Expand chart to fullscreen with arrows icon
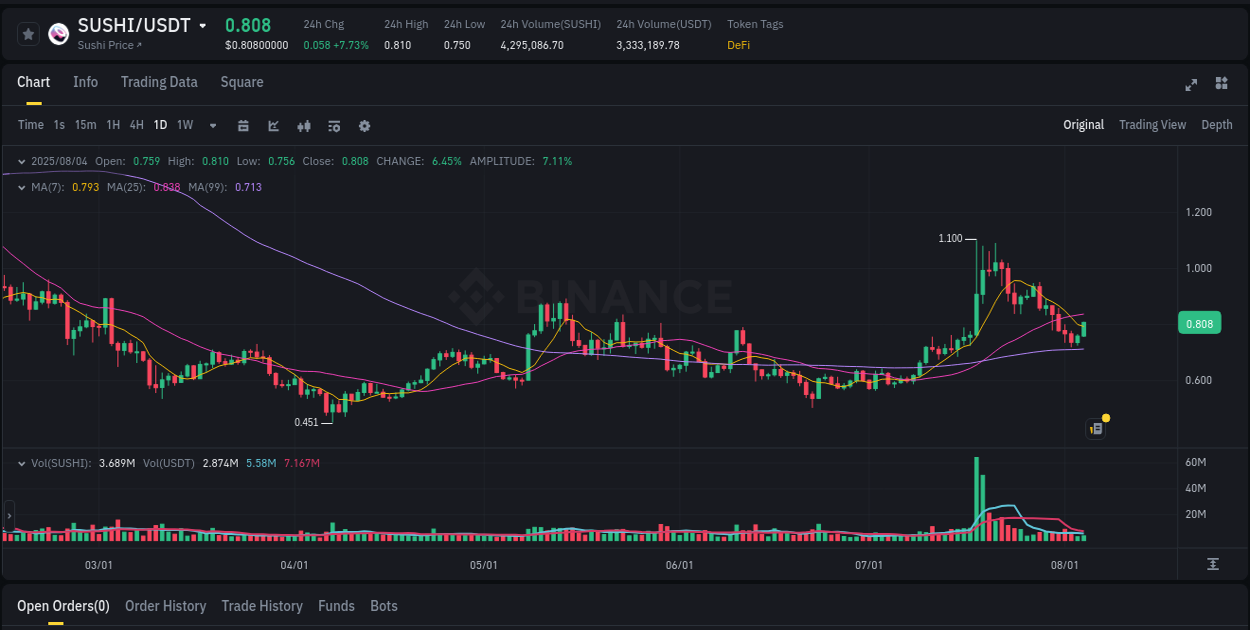The width and height of the screenshot is (1250, 630). [1191, 85]
